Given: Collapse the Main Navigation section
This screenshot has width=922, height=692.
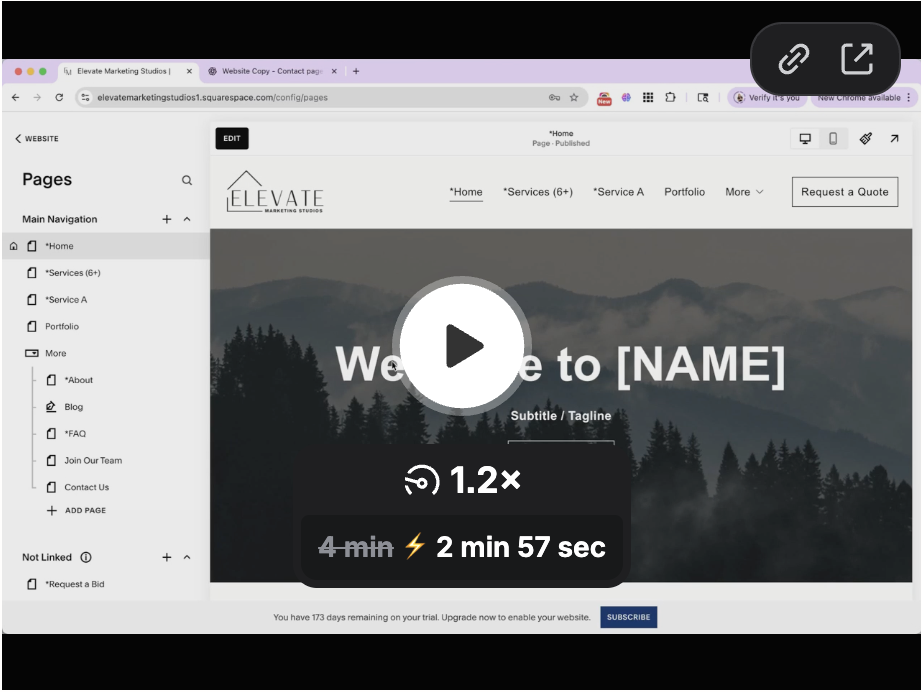Looking at the screenshot, I should (x=187, y=219).
